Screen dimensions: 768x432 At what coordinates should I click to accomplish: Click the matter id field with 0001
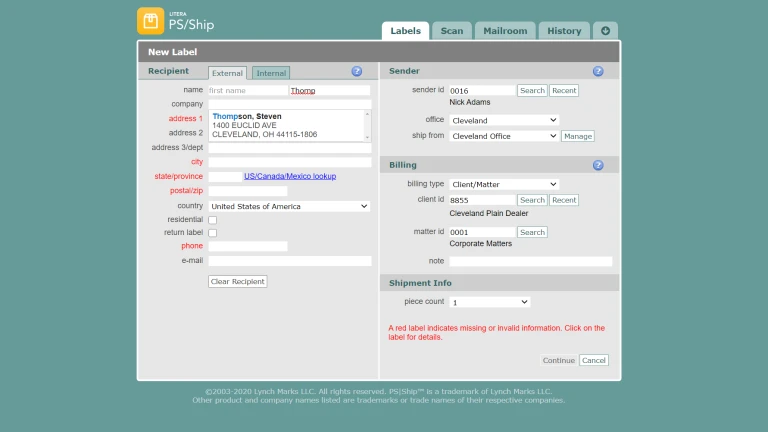pos(482,232)
